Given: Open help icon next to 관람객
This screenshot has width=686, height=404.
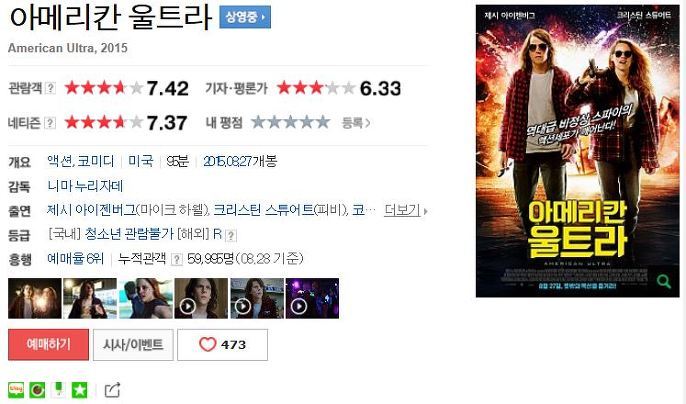Looking at the screenshot, I should pos(51,88).
